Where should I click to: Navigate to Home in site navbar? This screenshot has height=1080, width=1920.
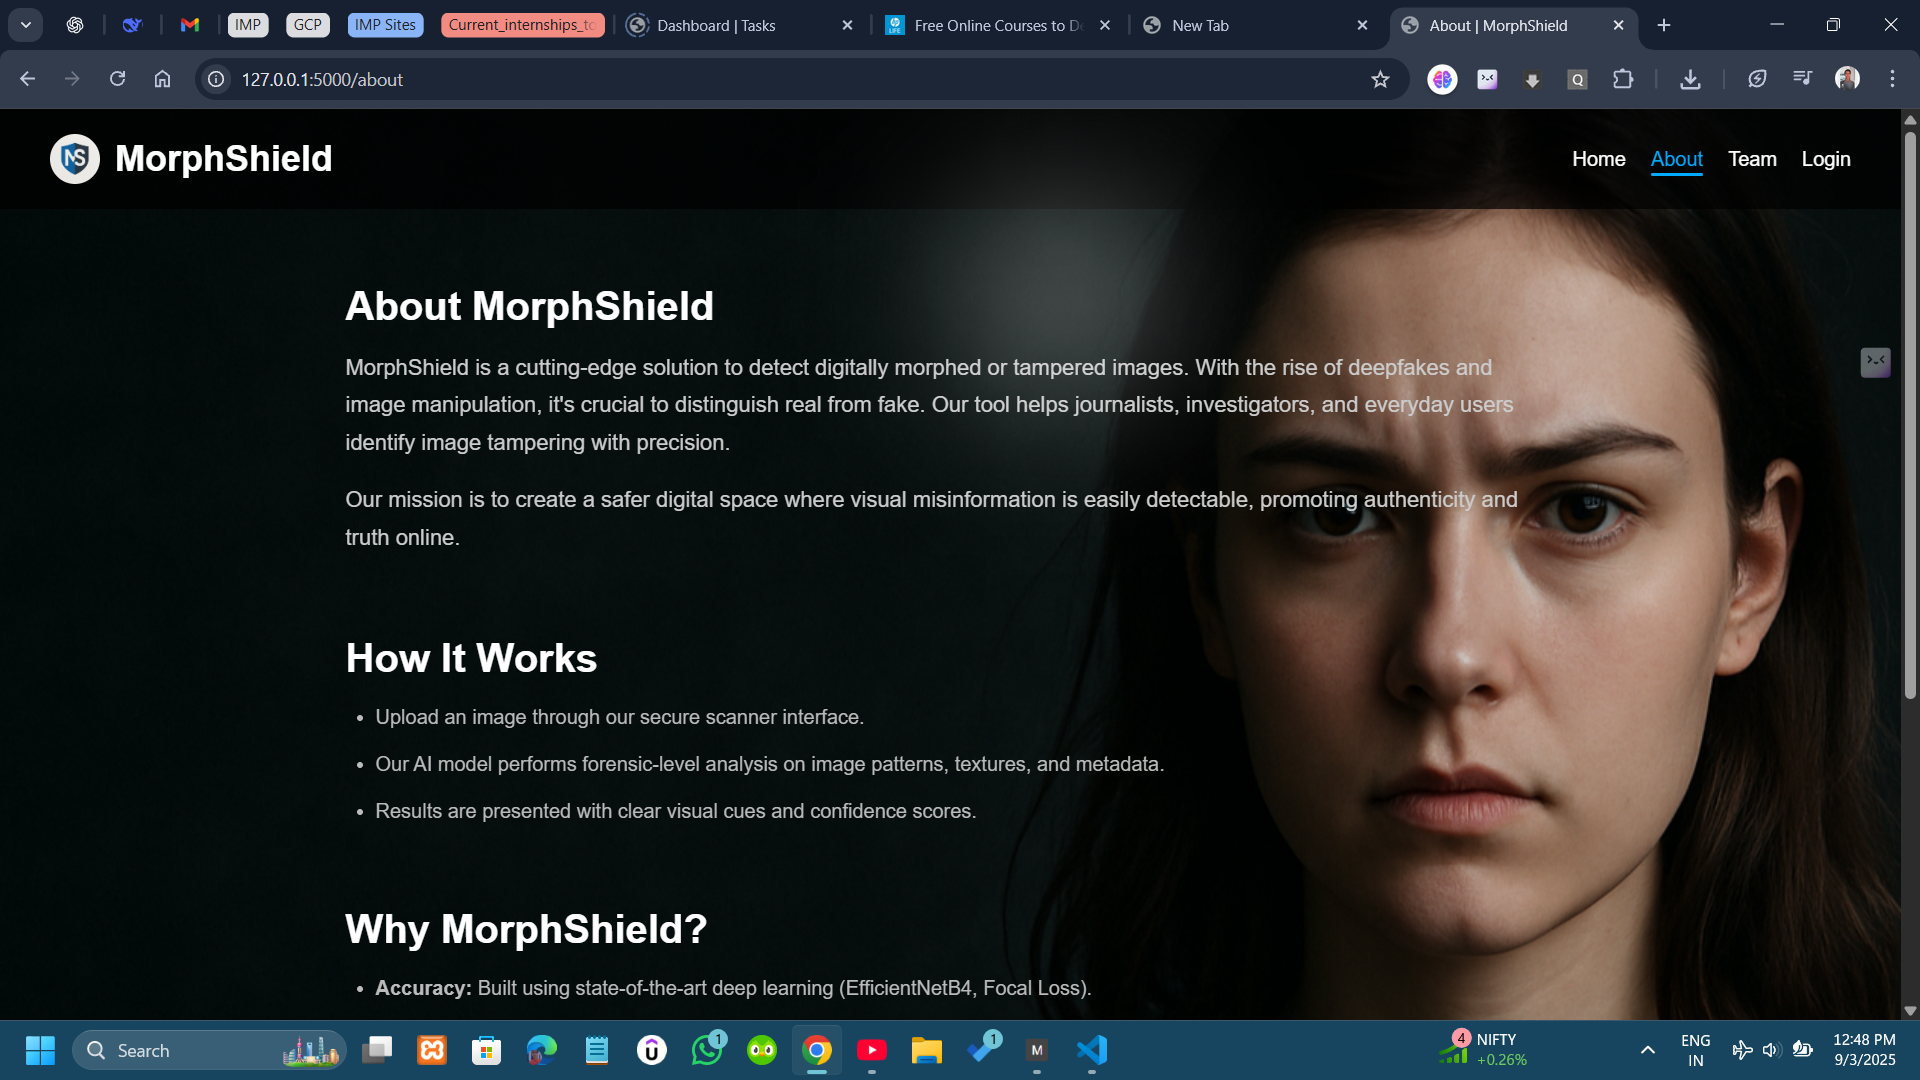click(1598, 159)
